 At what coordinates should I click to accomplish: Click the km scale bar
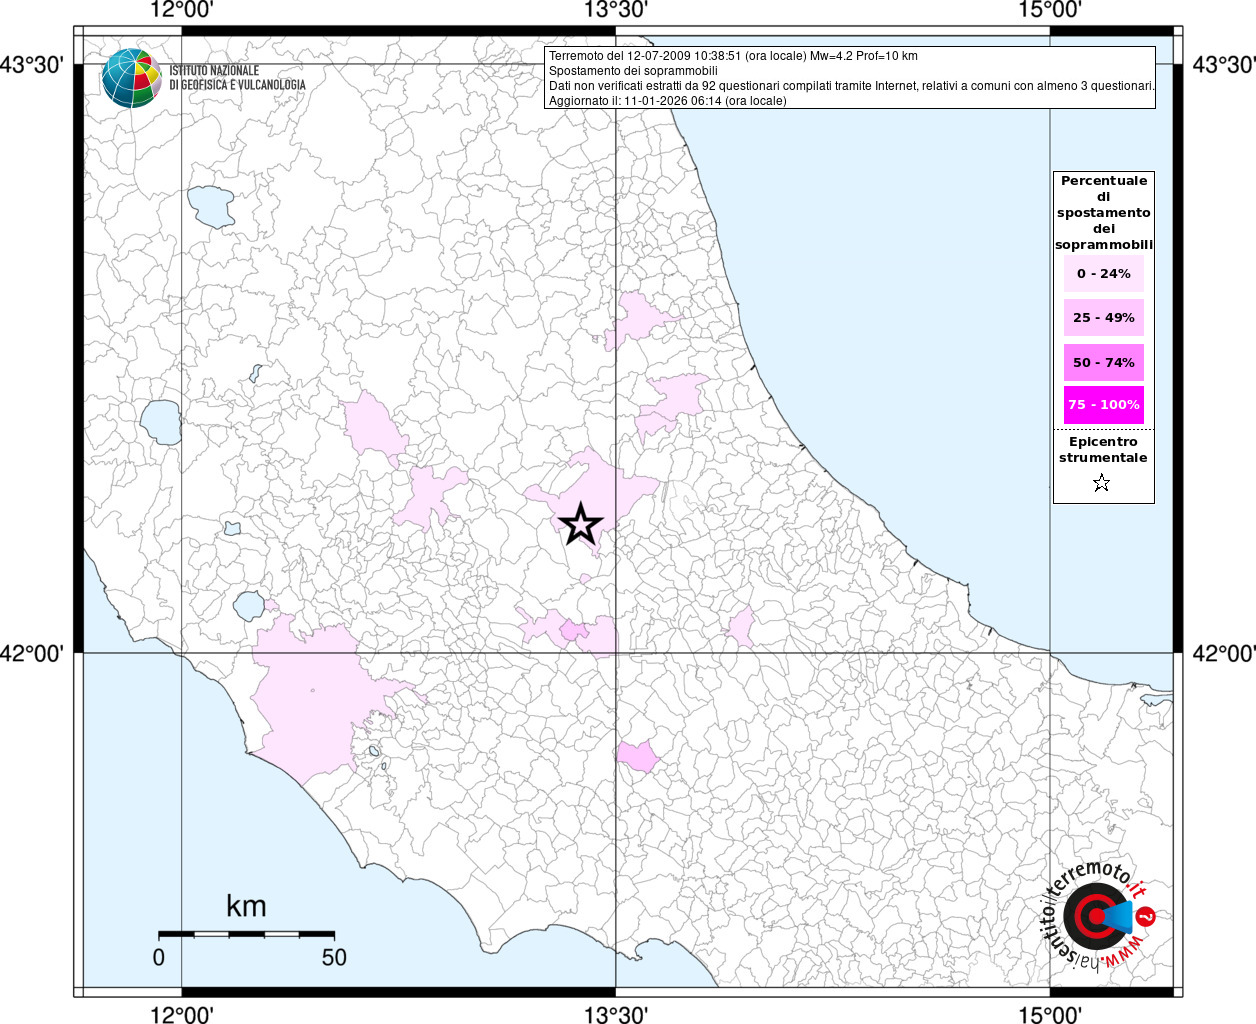tap(246, 934)
